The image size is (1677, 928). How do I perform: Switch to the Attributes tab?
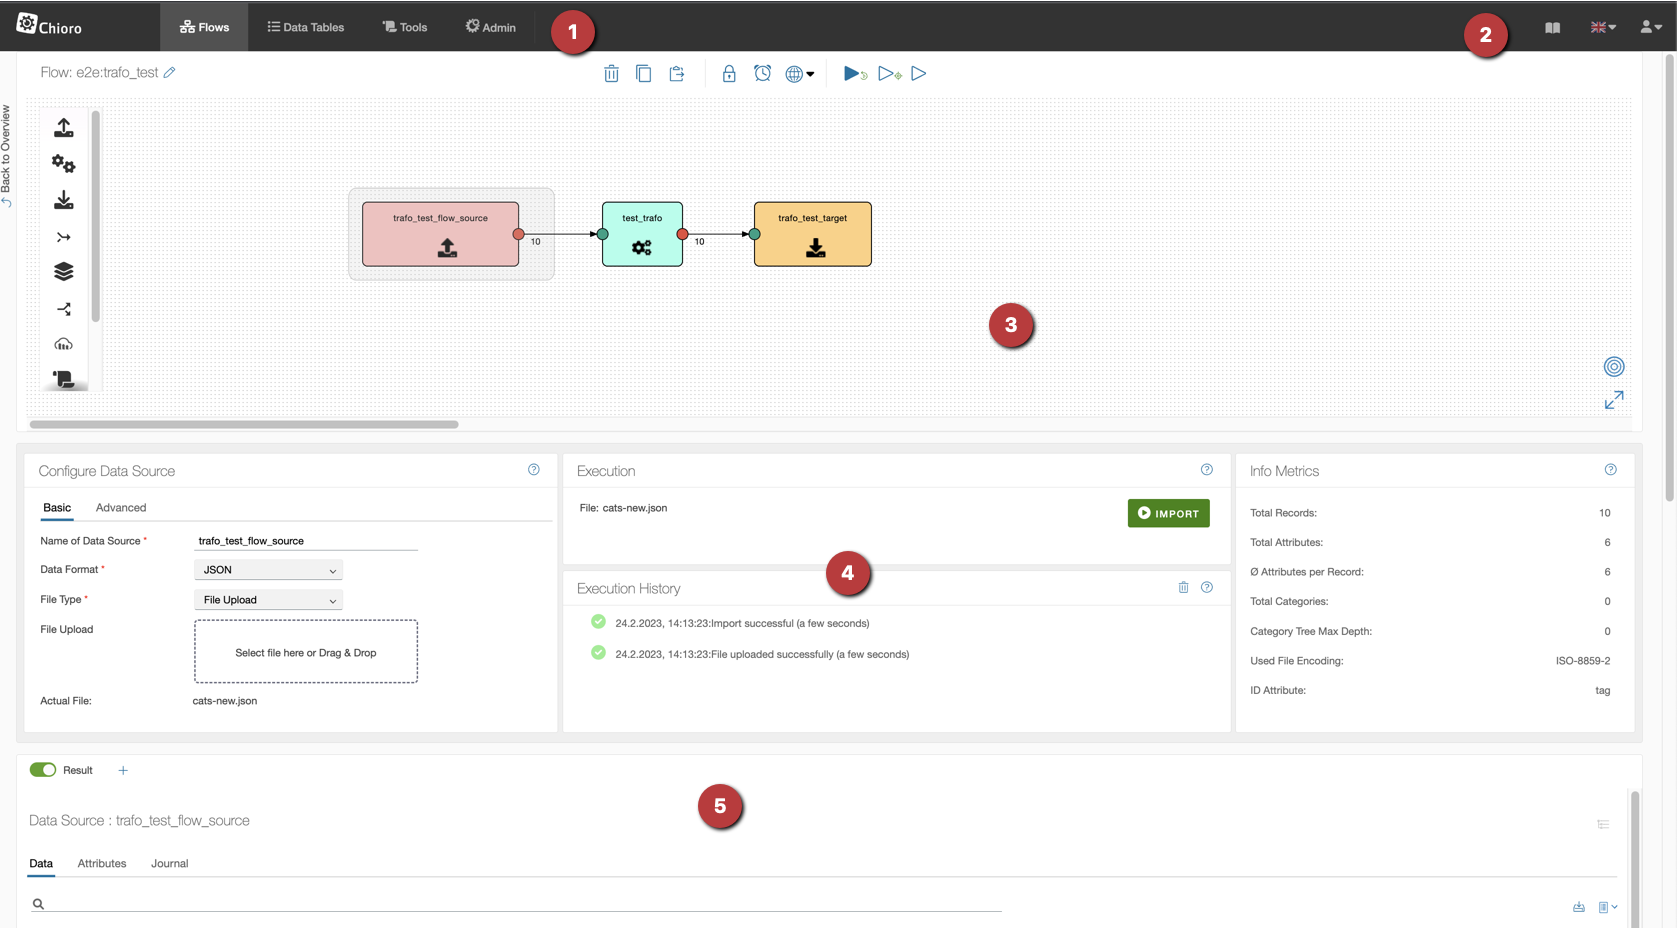pos(102,864)
